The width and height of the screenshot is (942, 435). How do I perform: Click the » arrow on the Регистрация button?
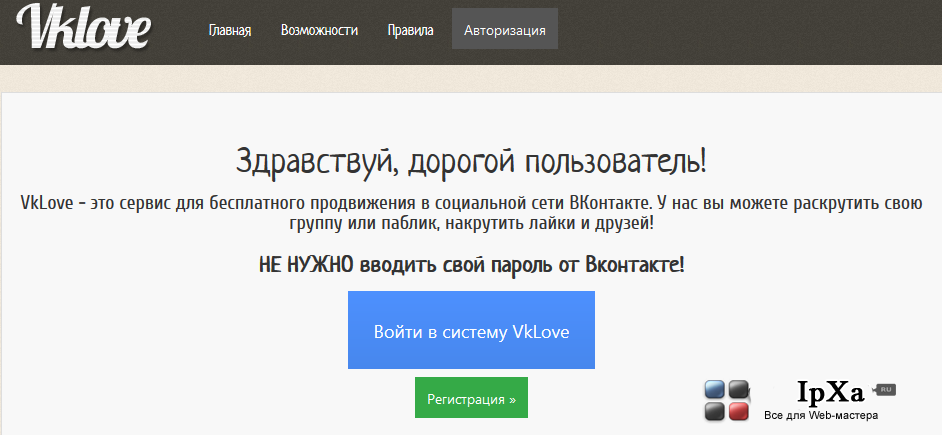pyautogui.click(x=512, y=399)
